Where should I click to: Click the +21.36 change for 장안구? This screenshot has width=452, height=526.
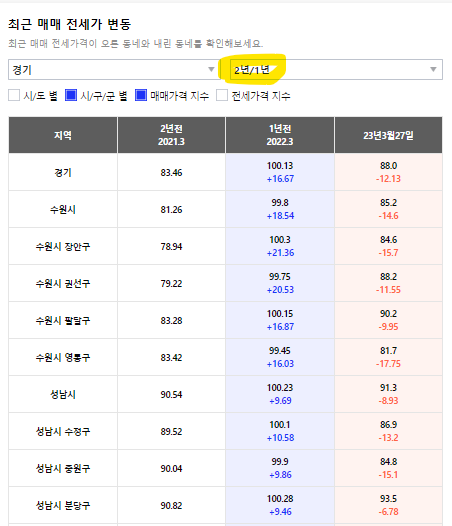pos(280,253)
